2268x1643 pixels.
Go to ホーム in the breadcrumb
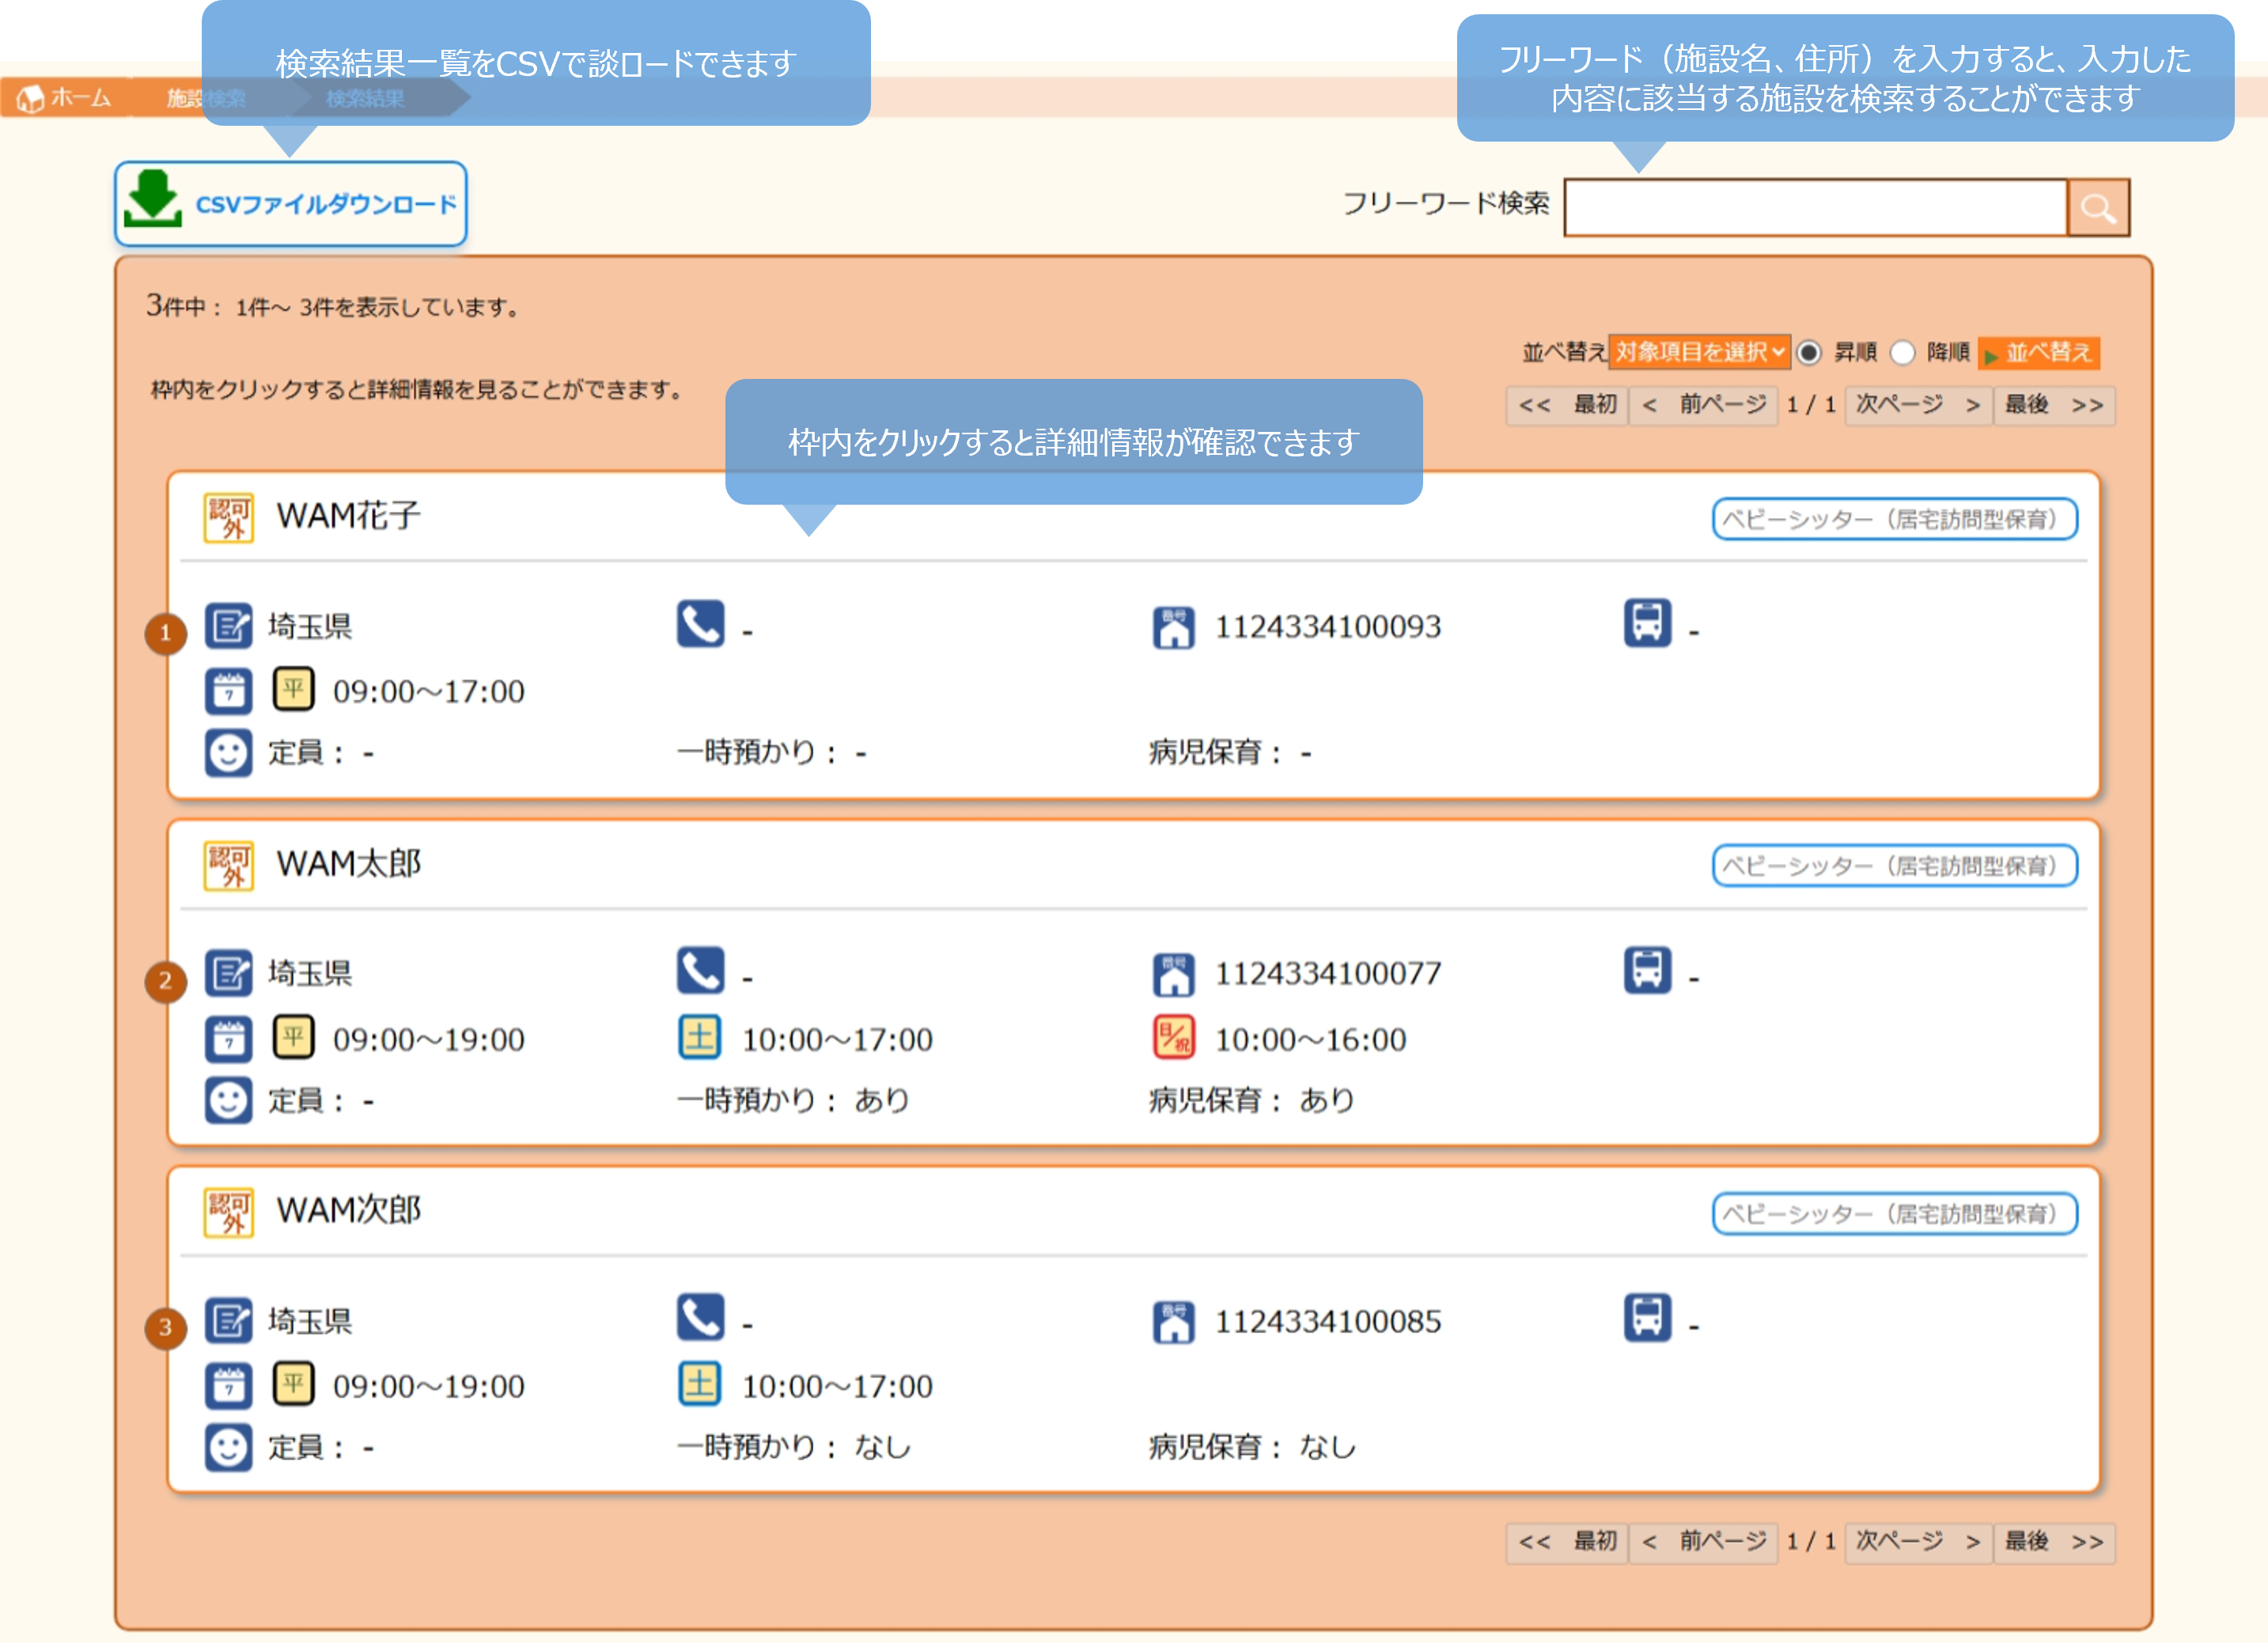[x=66, y=98]
